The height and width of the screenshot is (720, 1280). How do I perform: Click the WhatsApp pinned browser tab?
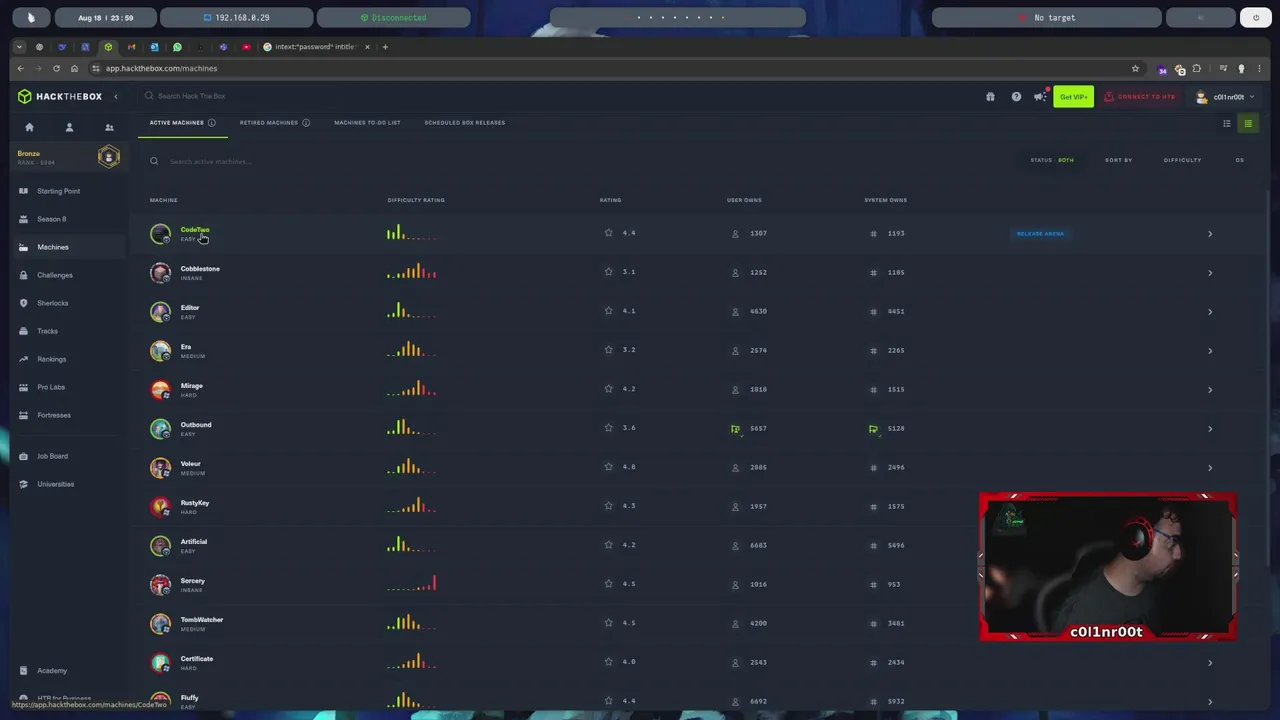pos(177,47)
